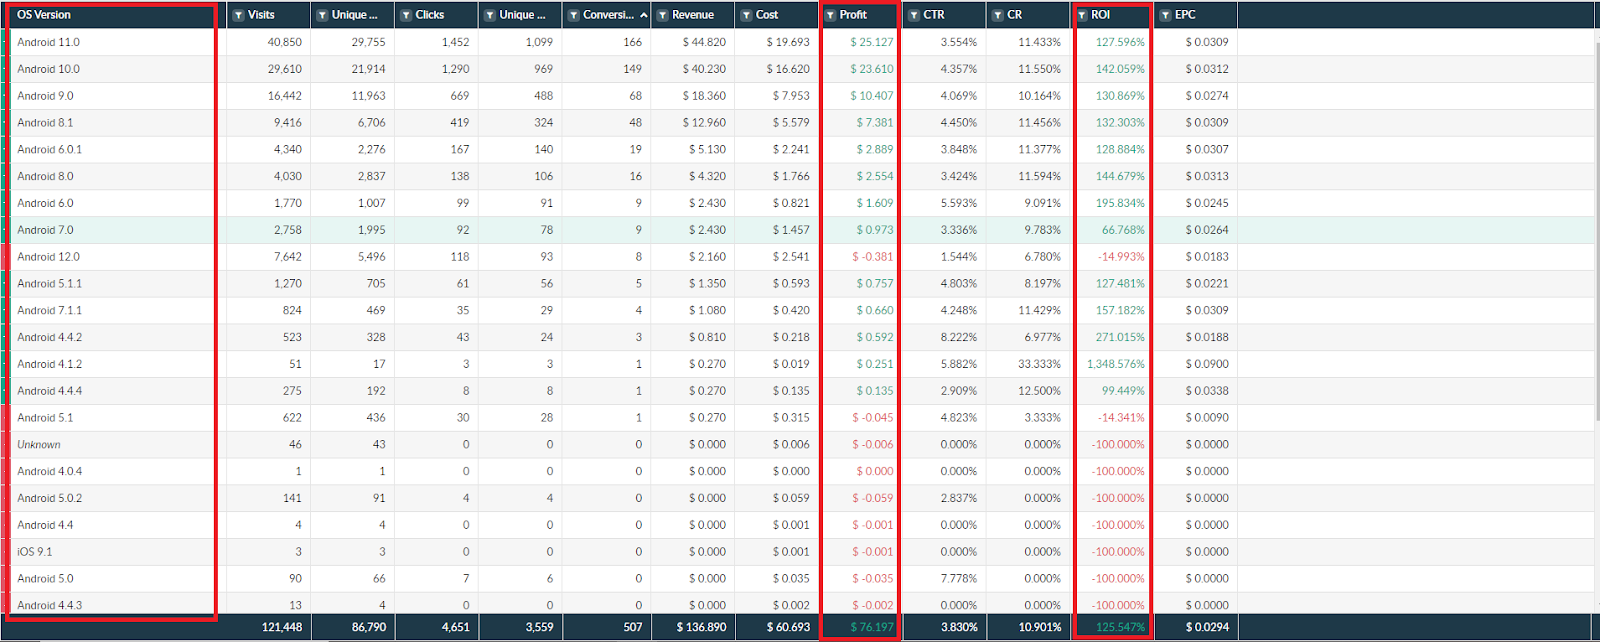Click the iOS 9.1 row
Screen dimensions: 1600x642
[35, 552]
